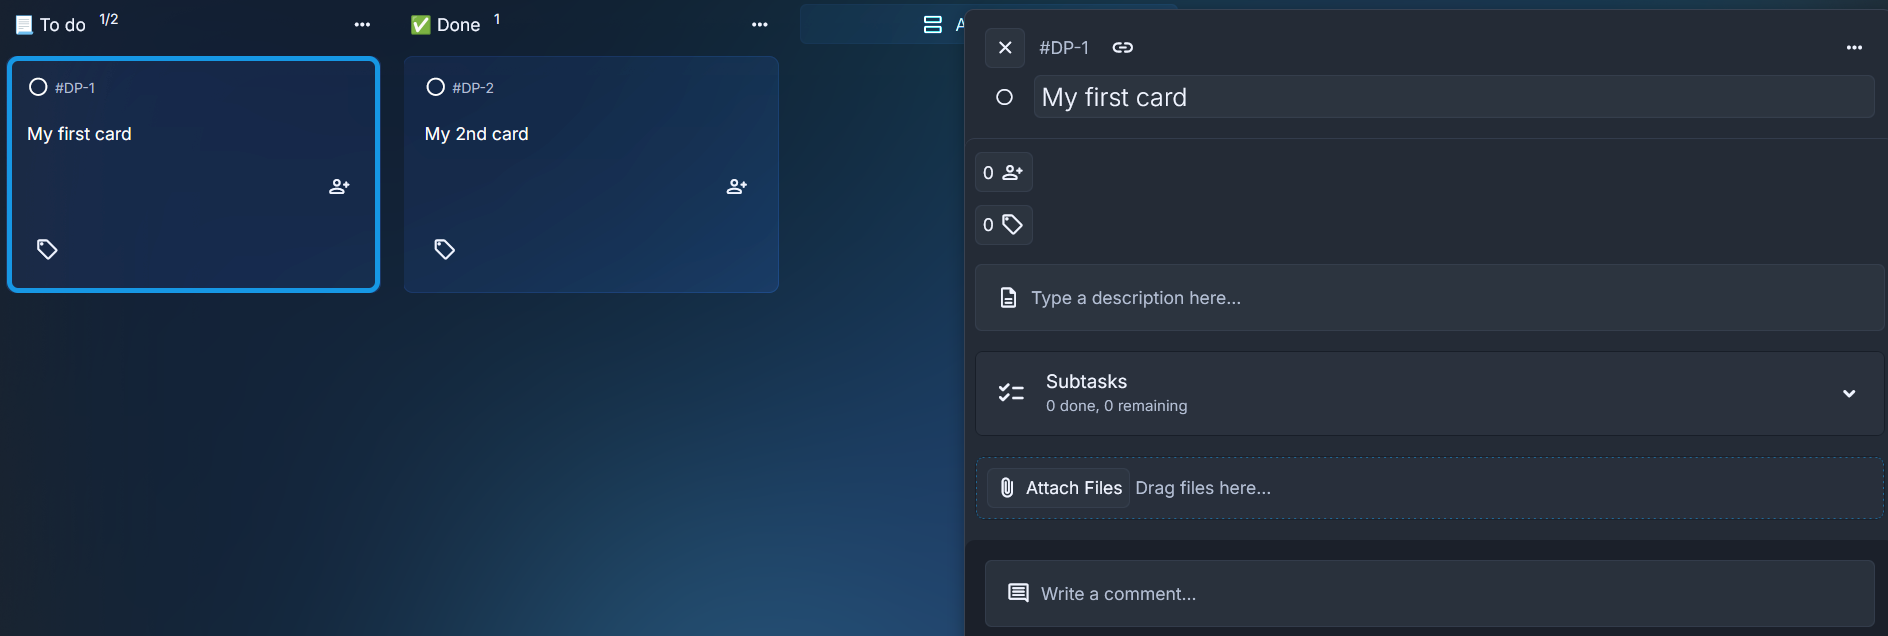Click the #DP-1 ID on board card
The image size is (1888, 636).
pos(75,88)
